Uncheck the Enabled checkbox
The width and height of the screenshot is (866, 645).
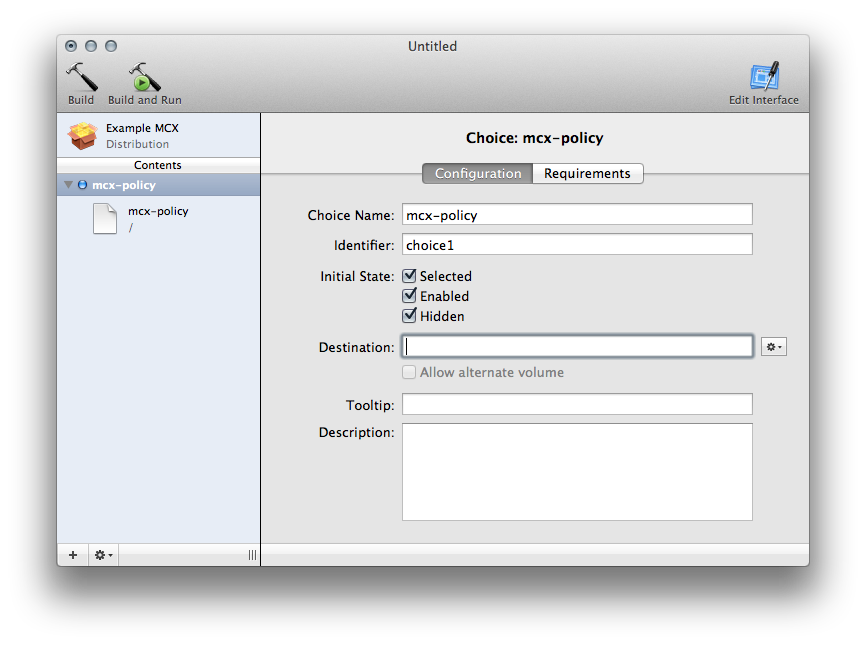click(409, 295)
